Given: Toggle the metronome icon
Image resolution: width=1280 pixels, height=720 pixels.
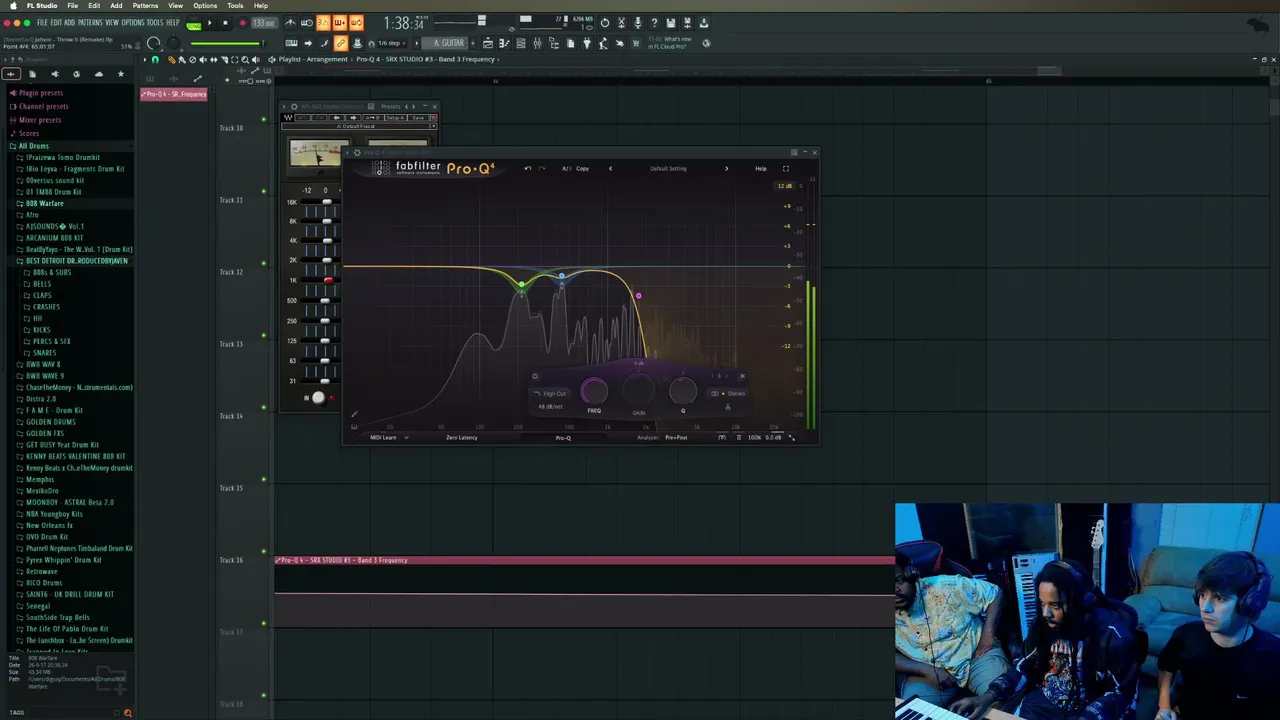Looking at the screenshot, I should [x=290, y=23].
